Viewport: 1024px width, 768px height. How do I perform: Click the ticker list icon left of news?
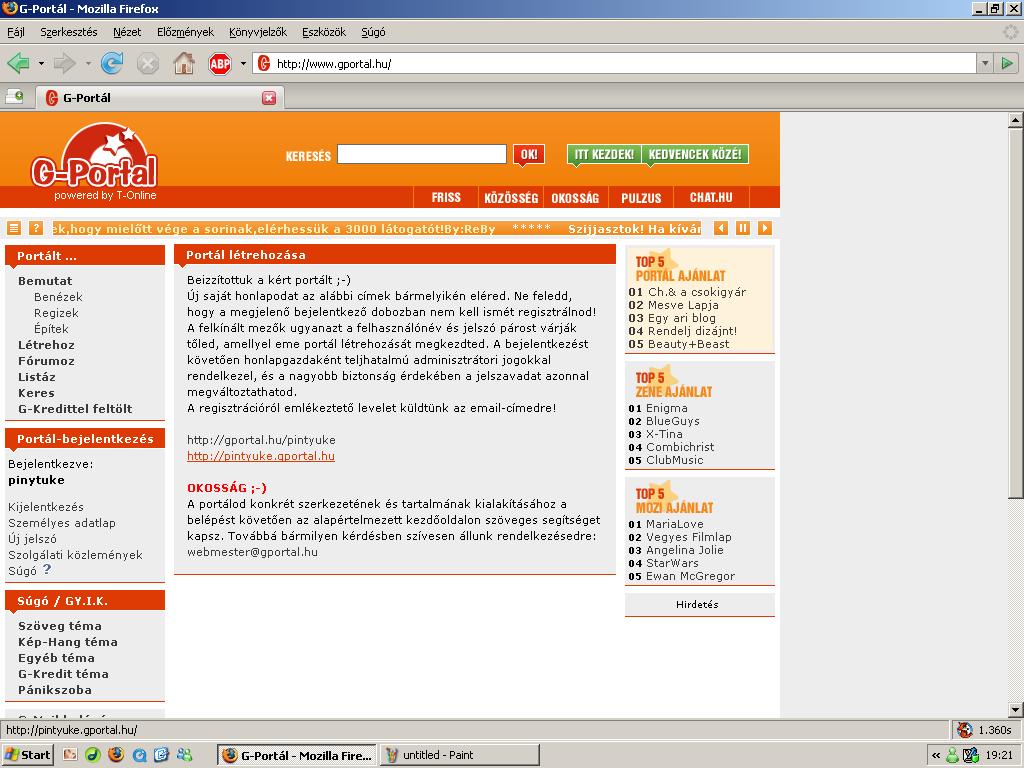coord(14,228)
